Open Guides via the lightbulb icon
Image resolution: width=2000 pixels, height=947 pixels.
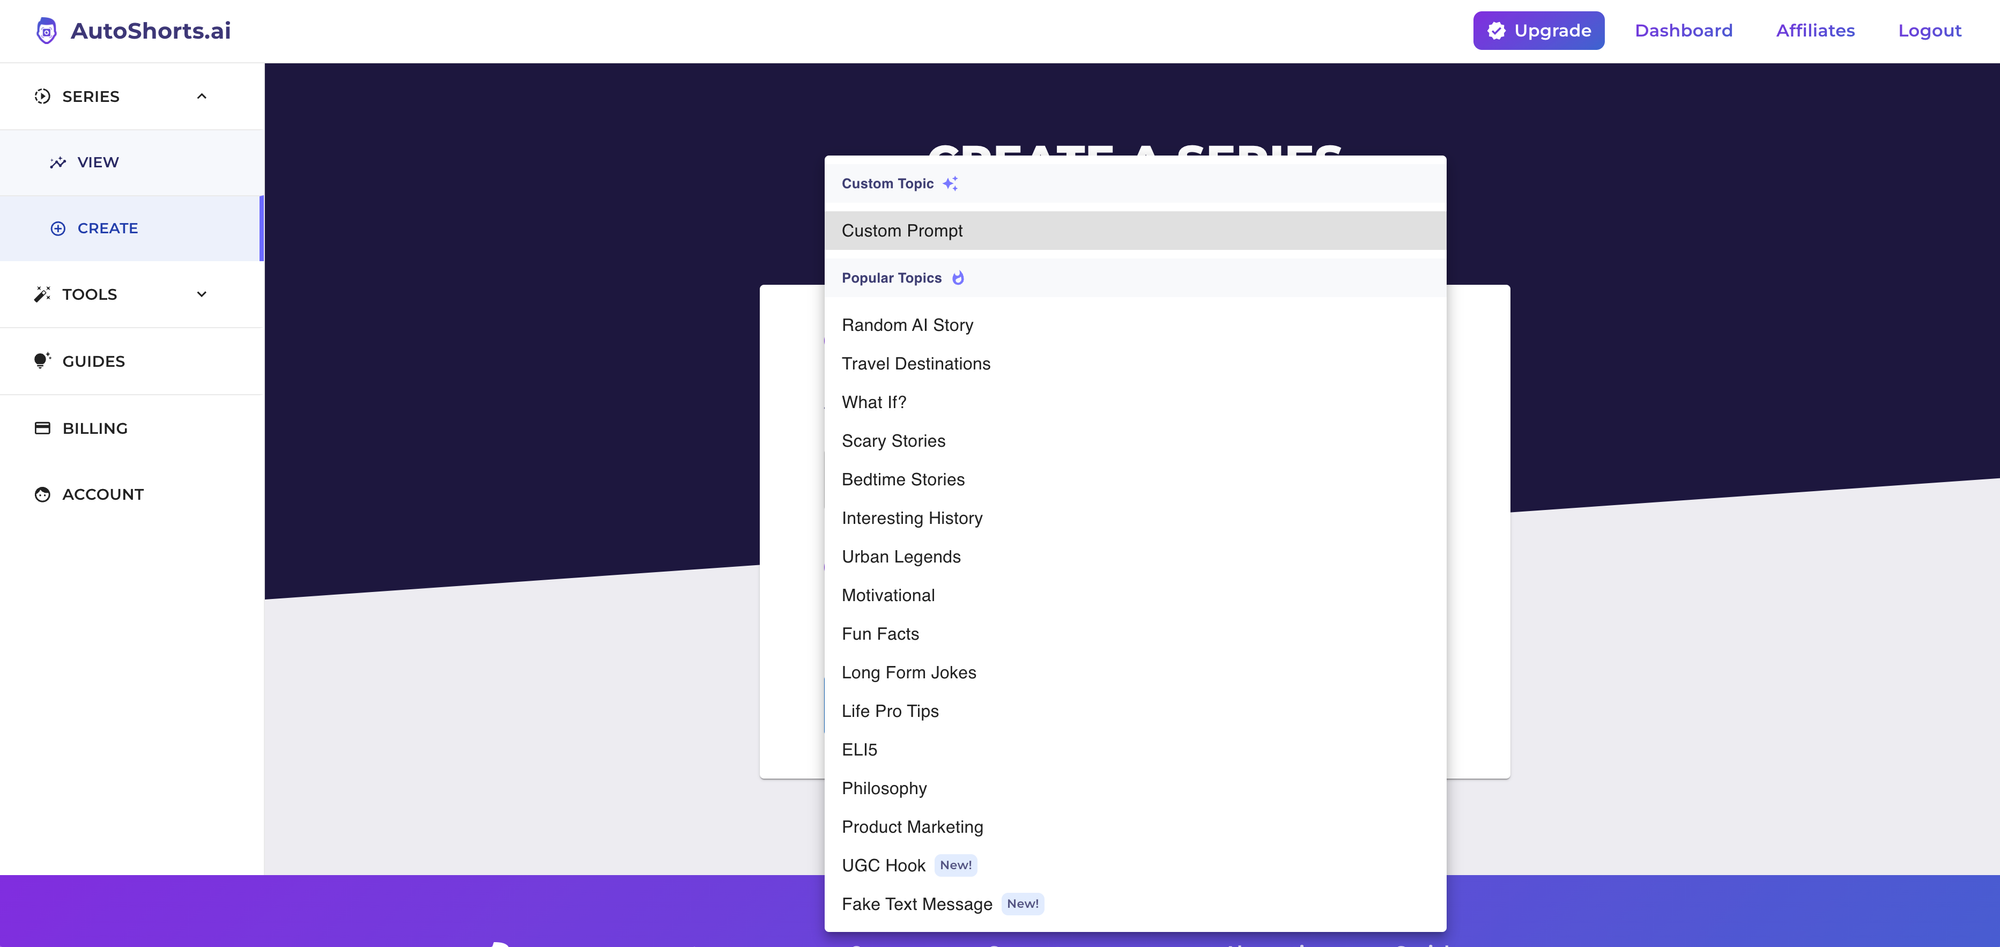(41, 361)
